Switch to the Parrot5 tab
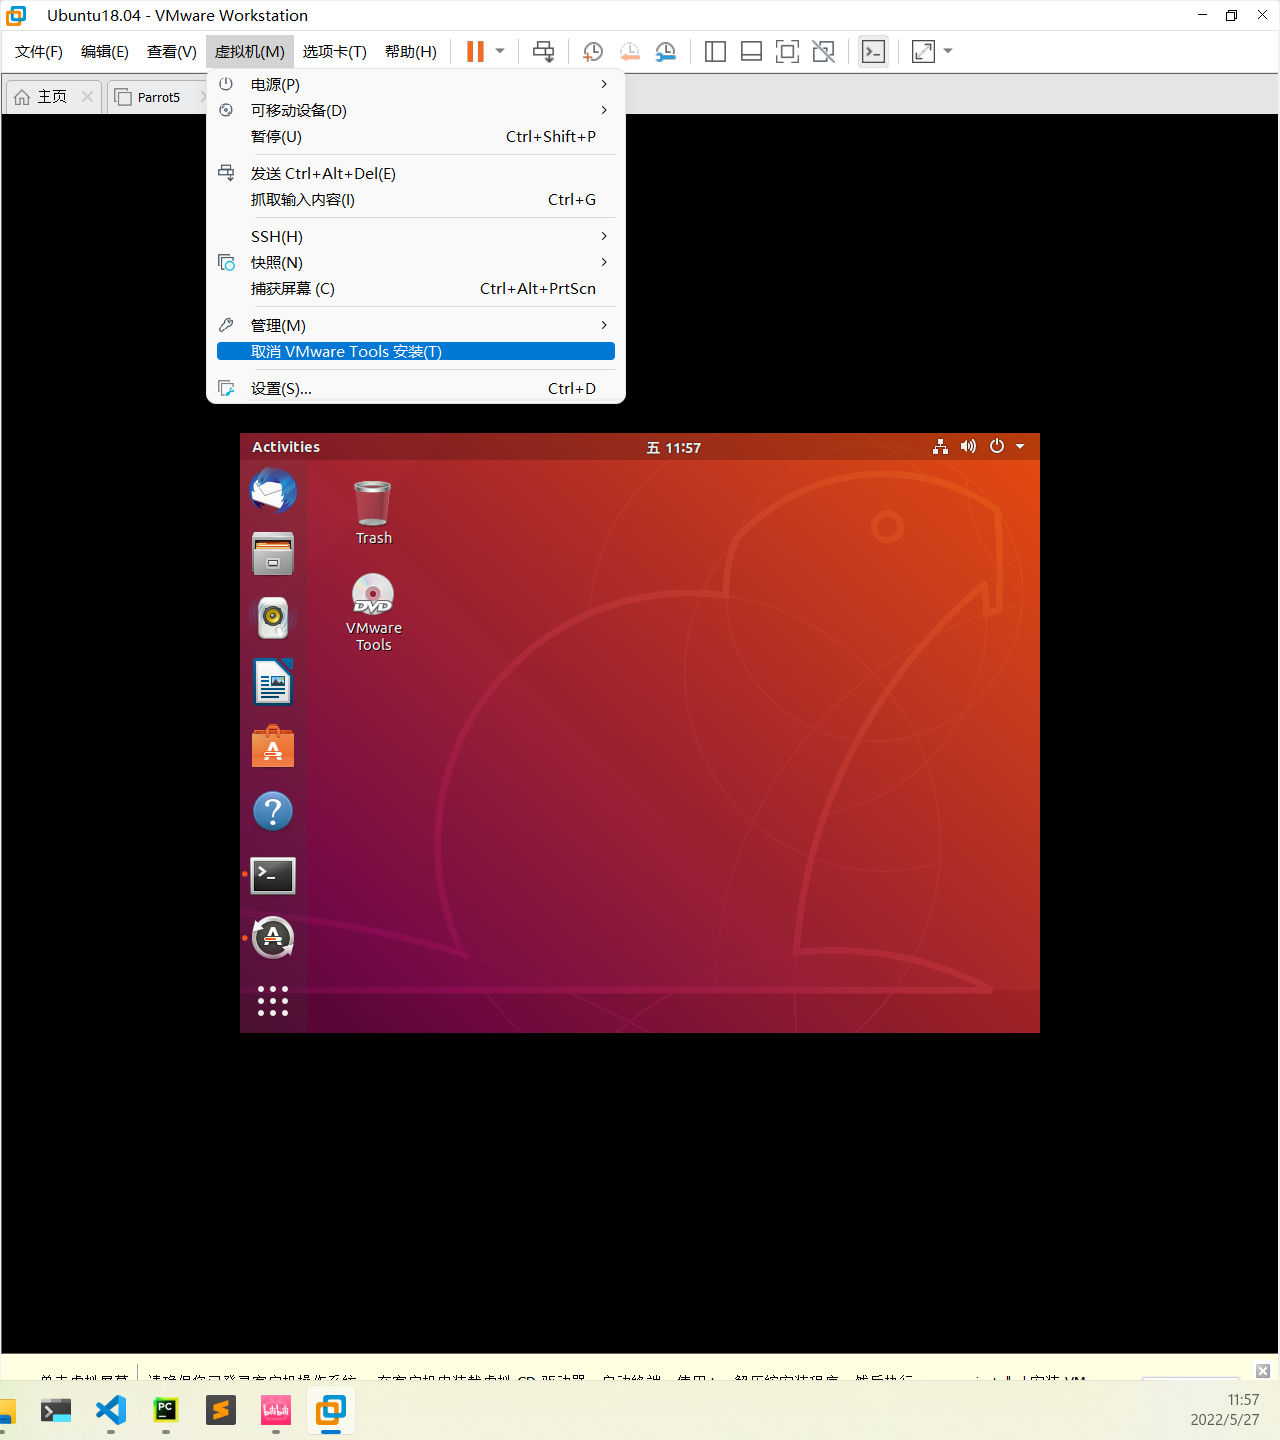The height and width of the screenshot is (1440, 1280). [x=158, y=97]
